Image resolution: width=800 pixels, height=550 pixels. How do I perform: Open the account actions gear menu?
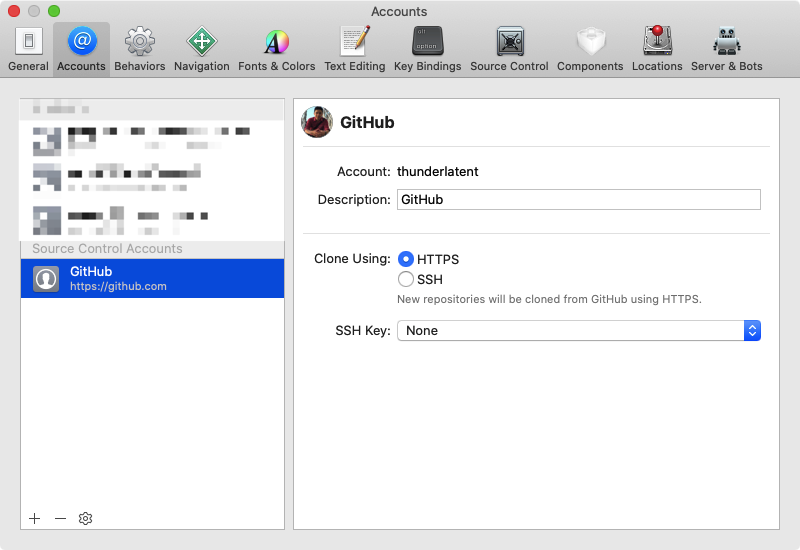point(85,518)
